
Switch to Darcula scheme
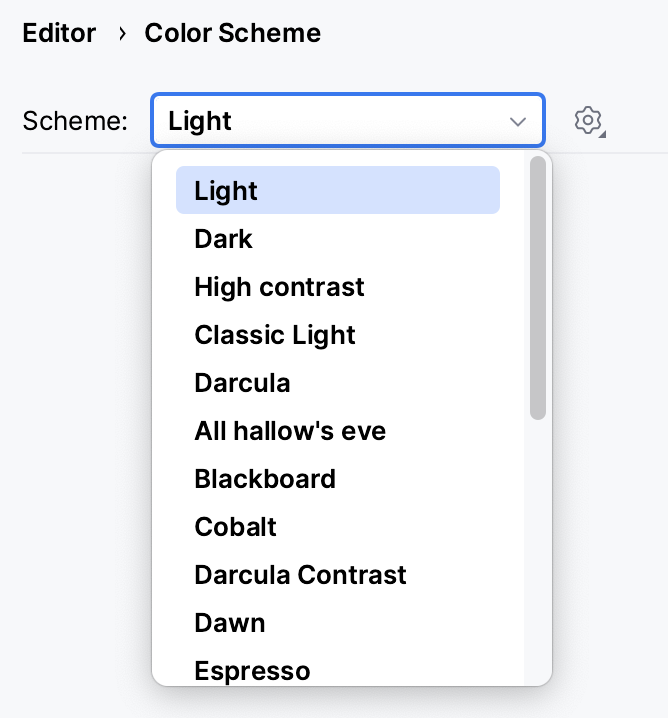click(x=242, y=383)
